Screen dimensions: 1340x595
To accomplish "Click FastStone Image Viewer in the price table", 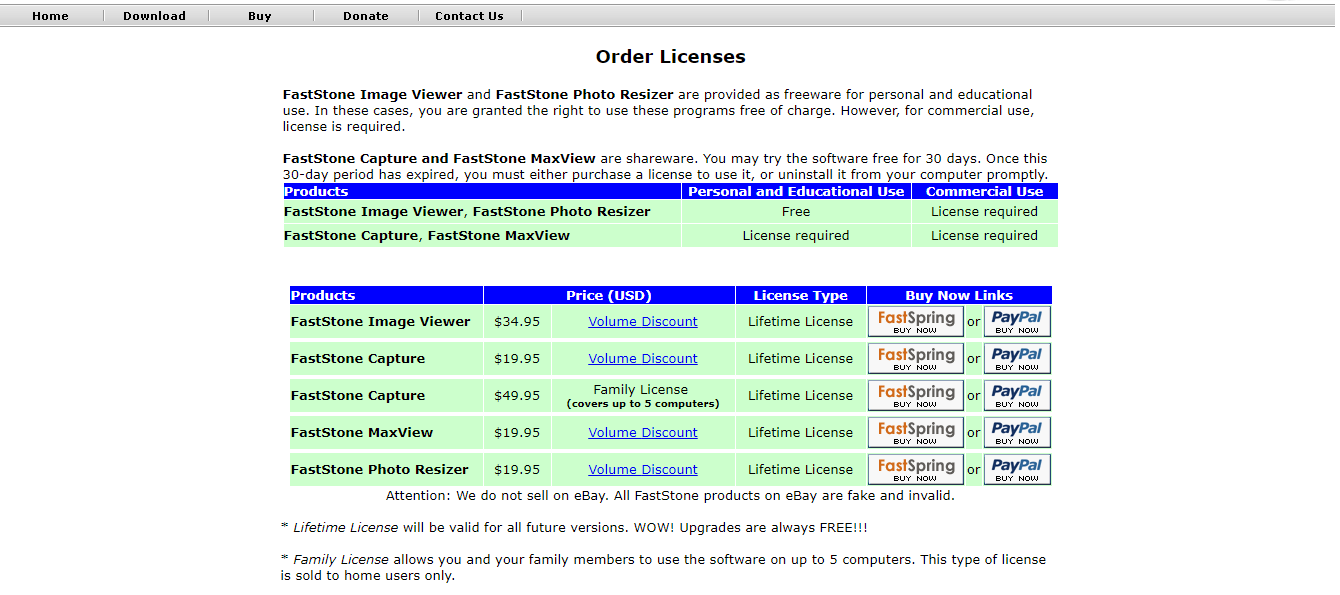I will [380, 322].
